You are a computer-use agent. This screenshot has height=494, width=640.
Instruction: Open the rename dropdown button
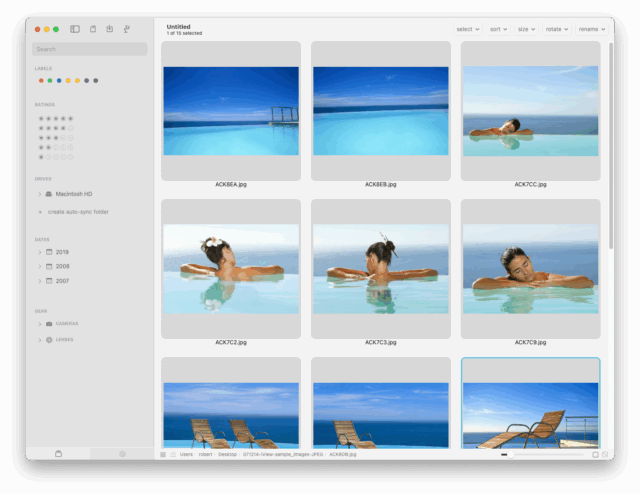tap(589, 29)
